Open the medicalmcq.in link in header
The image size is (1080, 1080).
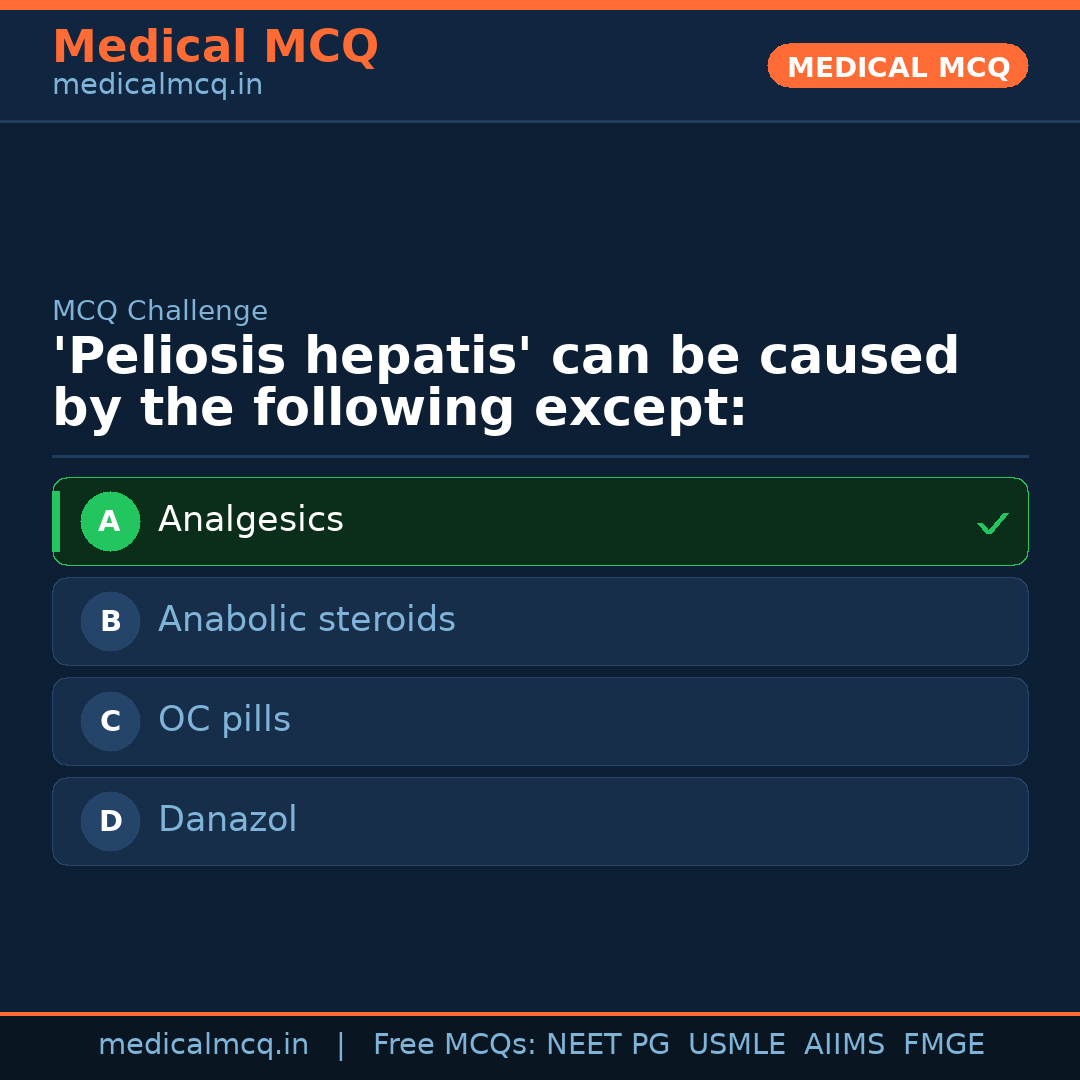(x=157, y=86)
